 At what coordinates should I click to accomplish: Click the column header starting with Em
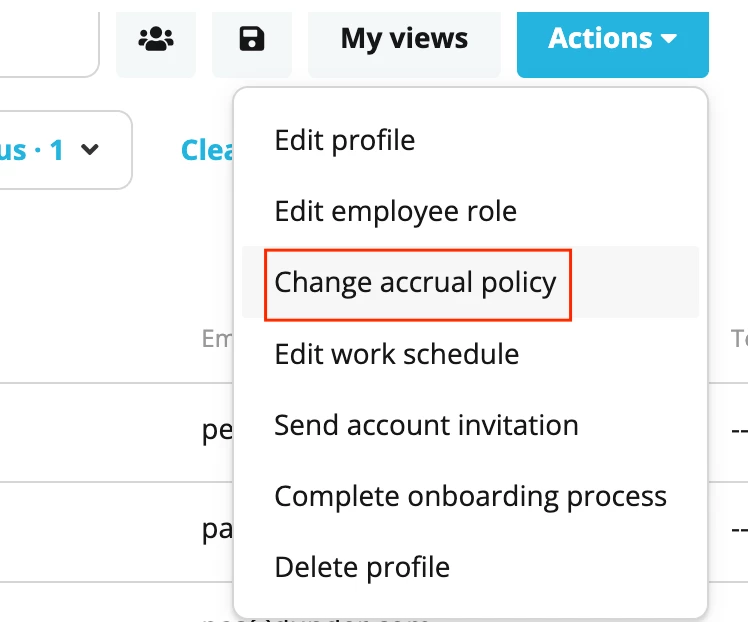pos(217,339)
